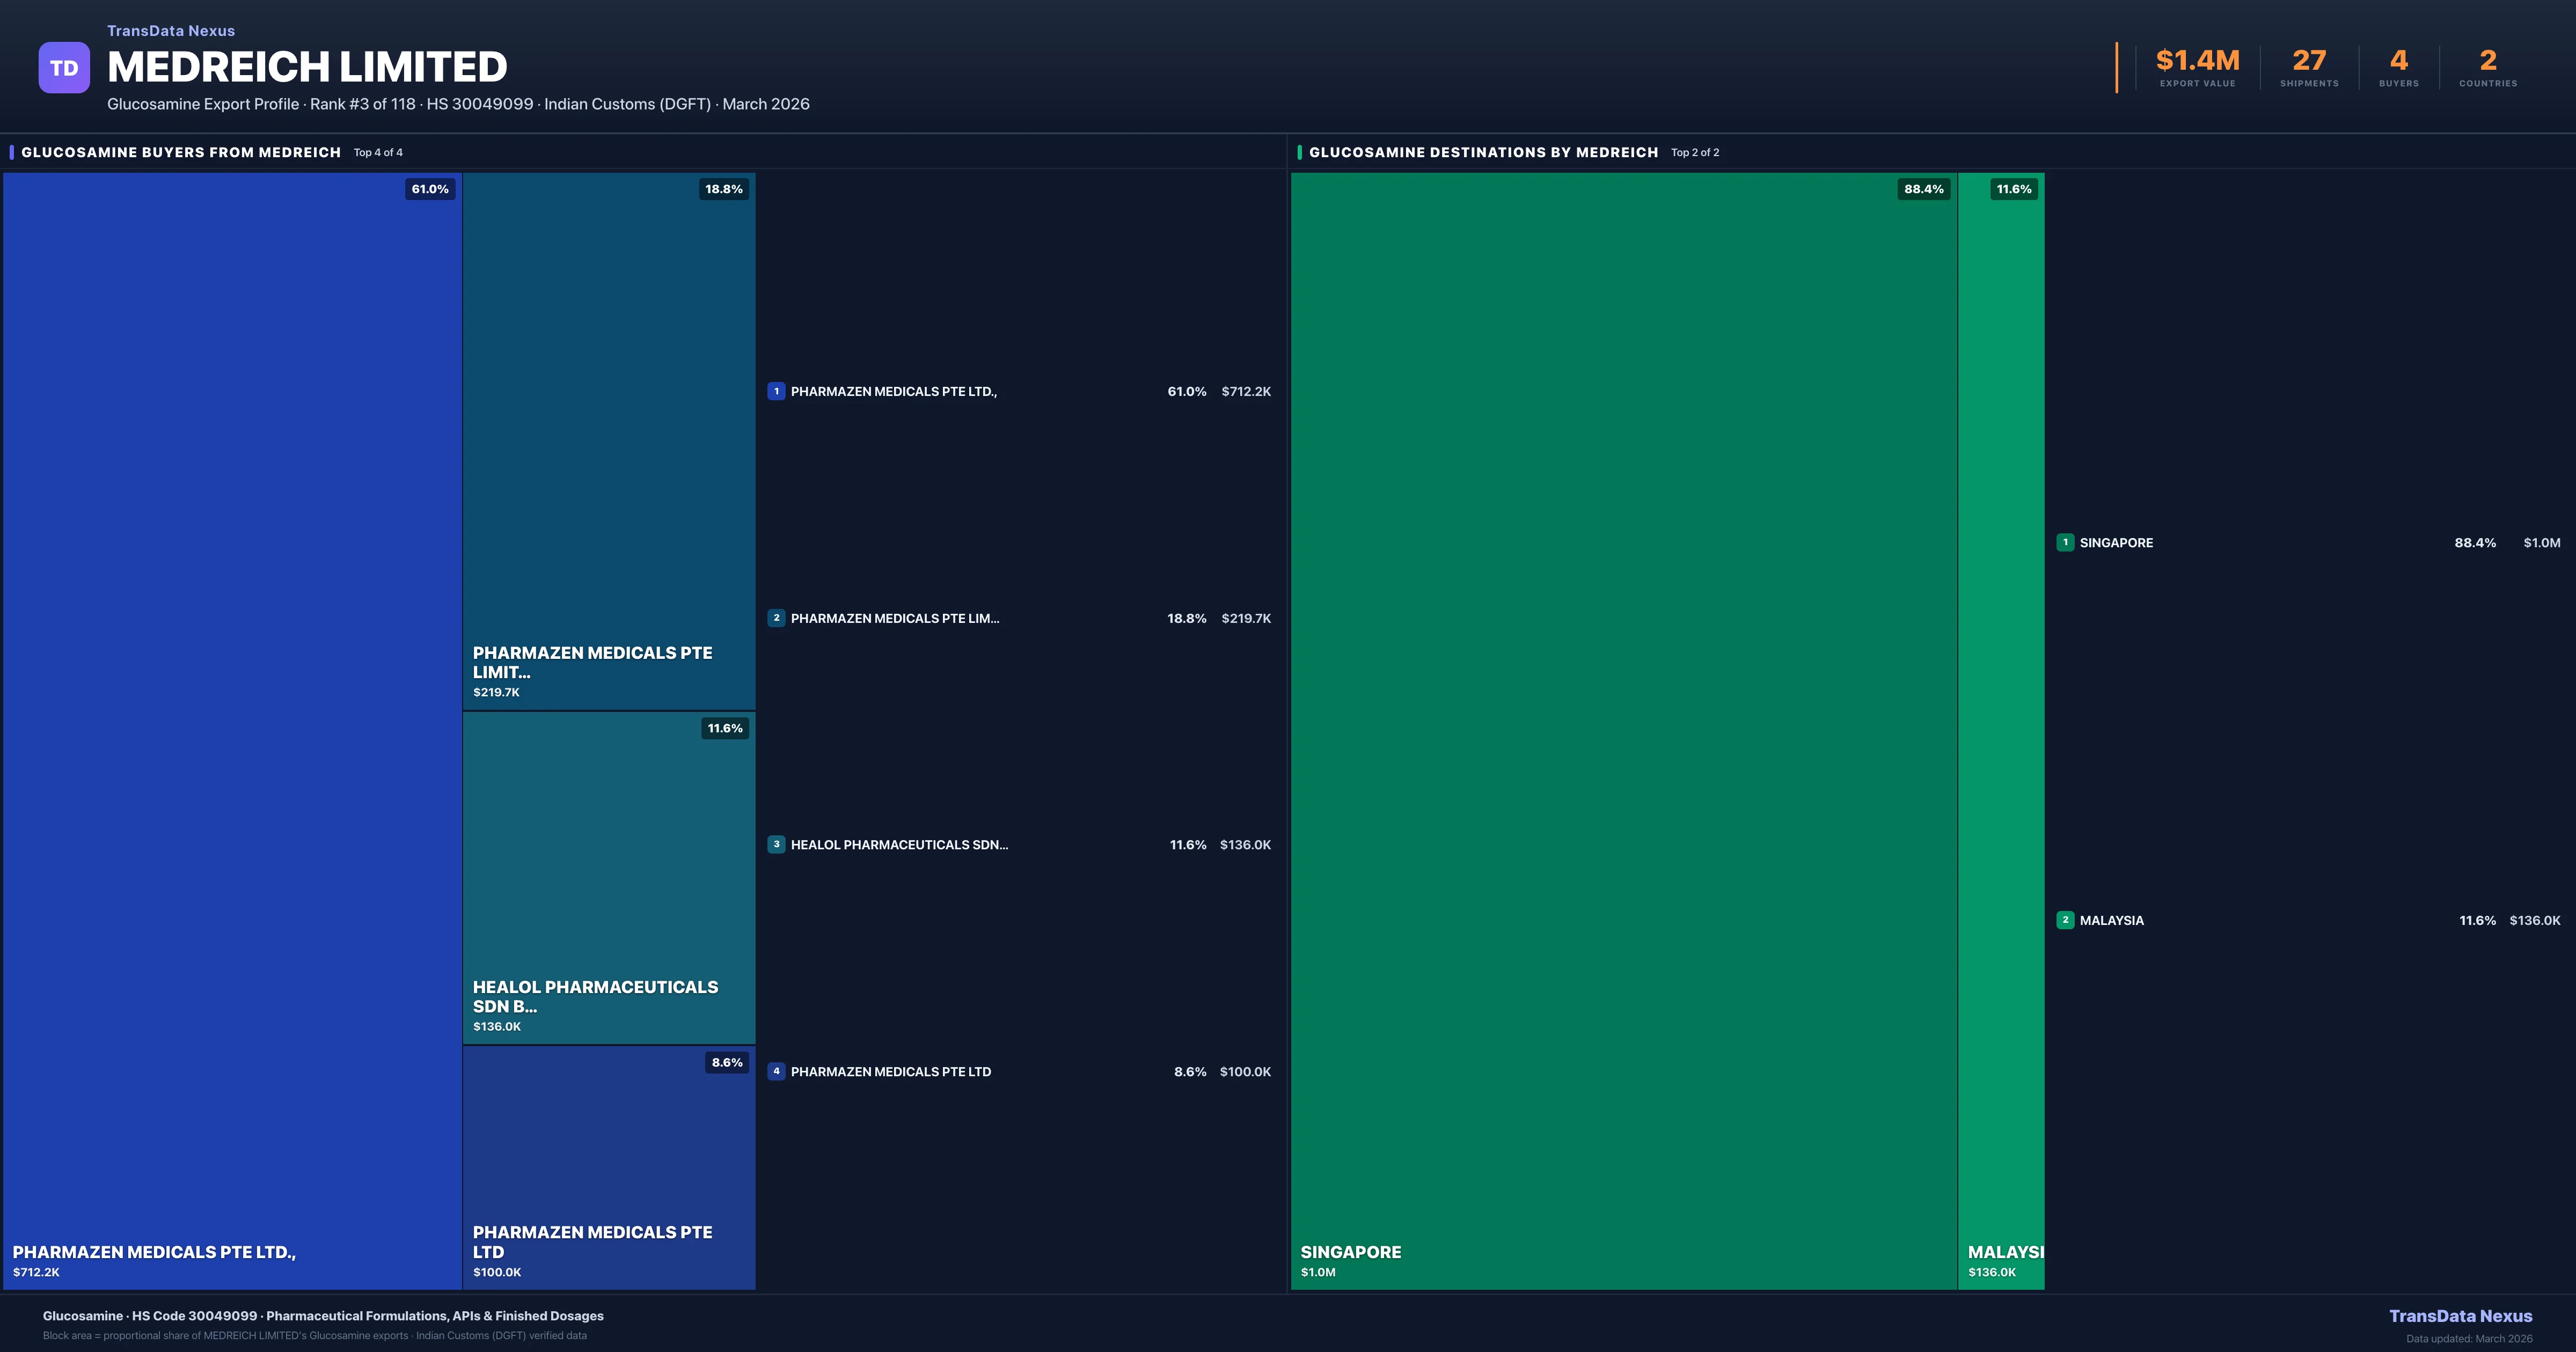The image size is (2576, 1352).
Task: Click rank badge 2 in buyers list
Action: 776,618
